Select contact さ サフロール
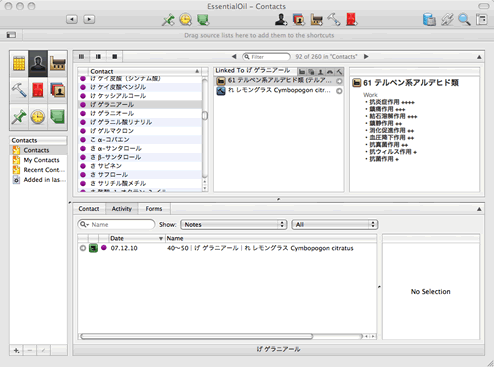This screenshot has width=494, height=367. 140,174
